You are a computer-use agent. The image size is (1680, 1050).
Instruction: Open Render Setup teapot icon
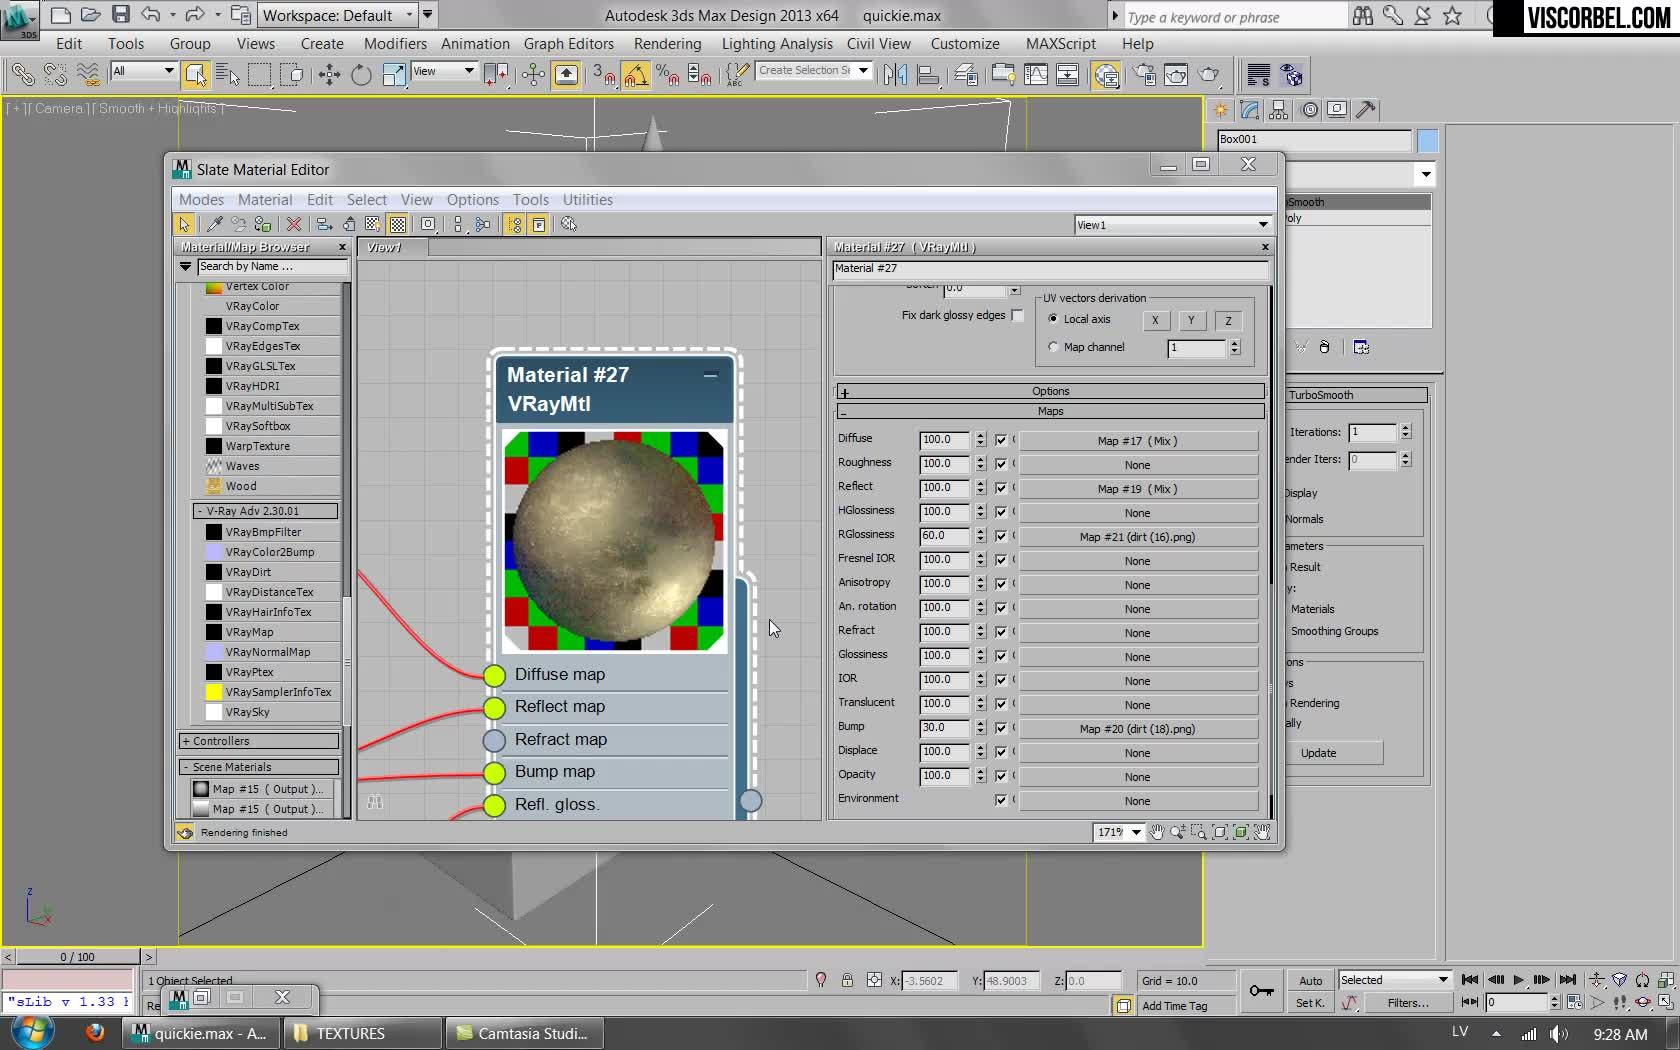1145,75
